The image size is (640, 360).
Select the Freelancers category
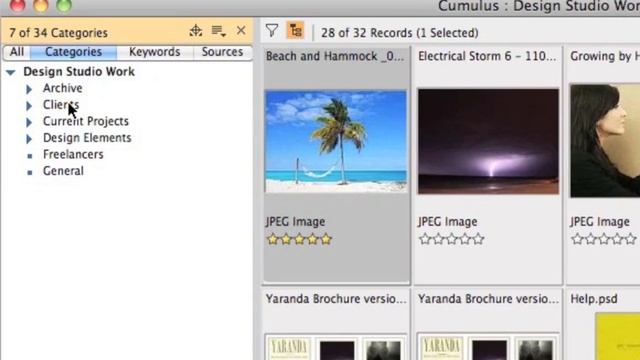[x=73, y=155]
